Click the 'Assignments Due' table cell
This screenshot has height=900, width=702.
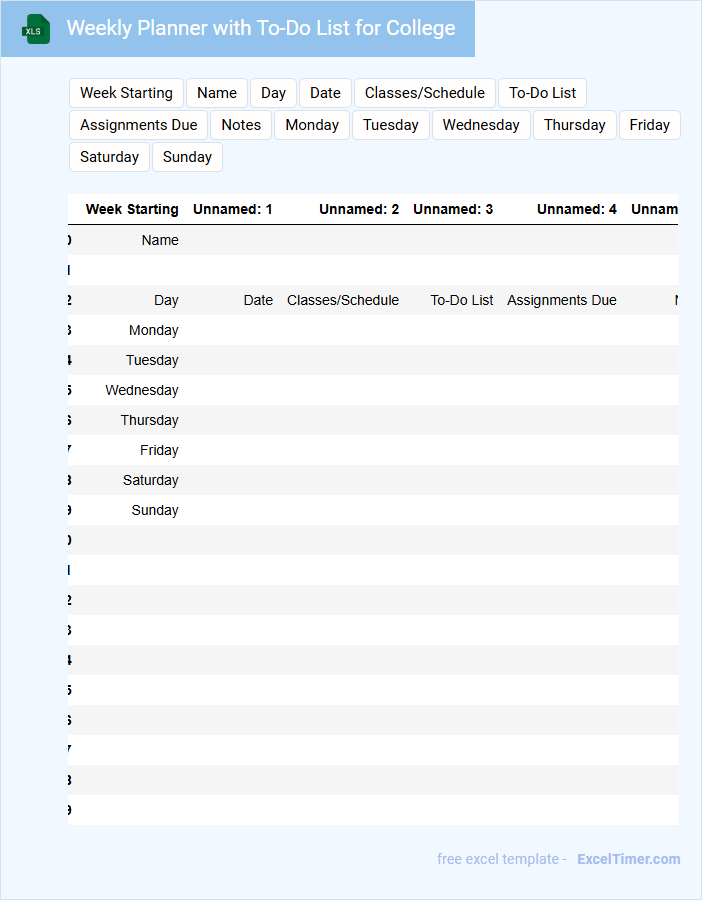(561, 300)
